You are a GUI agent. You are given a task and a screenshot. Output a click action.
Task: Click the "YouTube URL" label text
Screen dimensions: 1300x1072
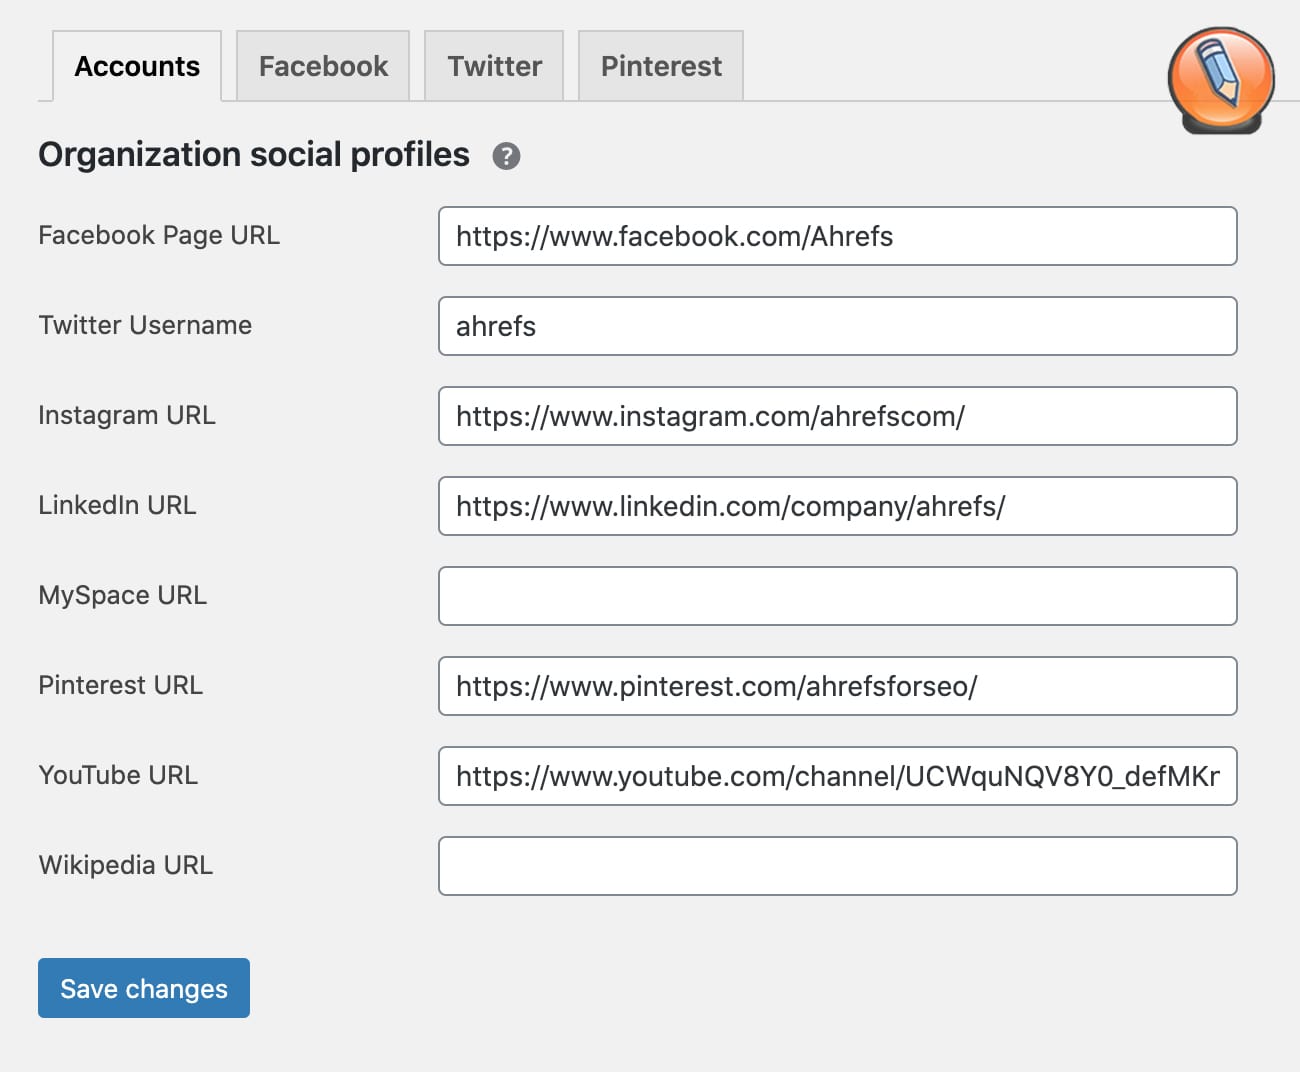[x=118, y=775]
